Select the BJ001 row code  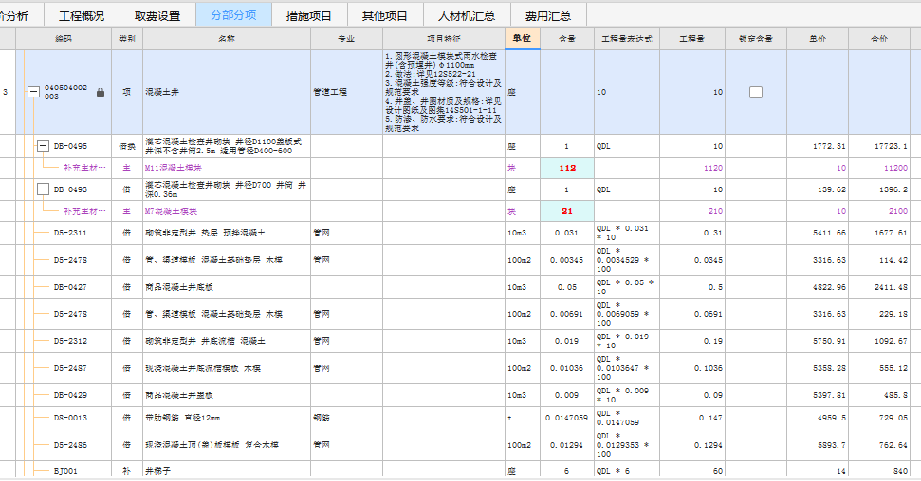coord(65,471)
